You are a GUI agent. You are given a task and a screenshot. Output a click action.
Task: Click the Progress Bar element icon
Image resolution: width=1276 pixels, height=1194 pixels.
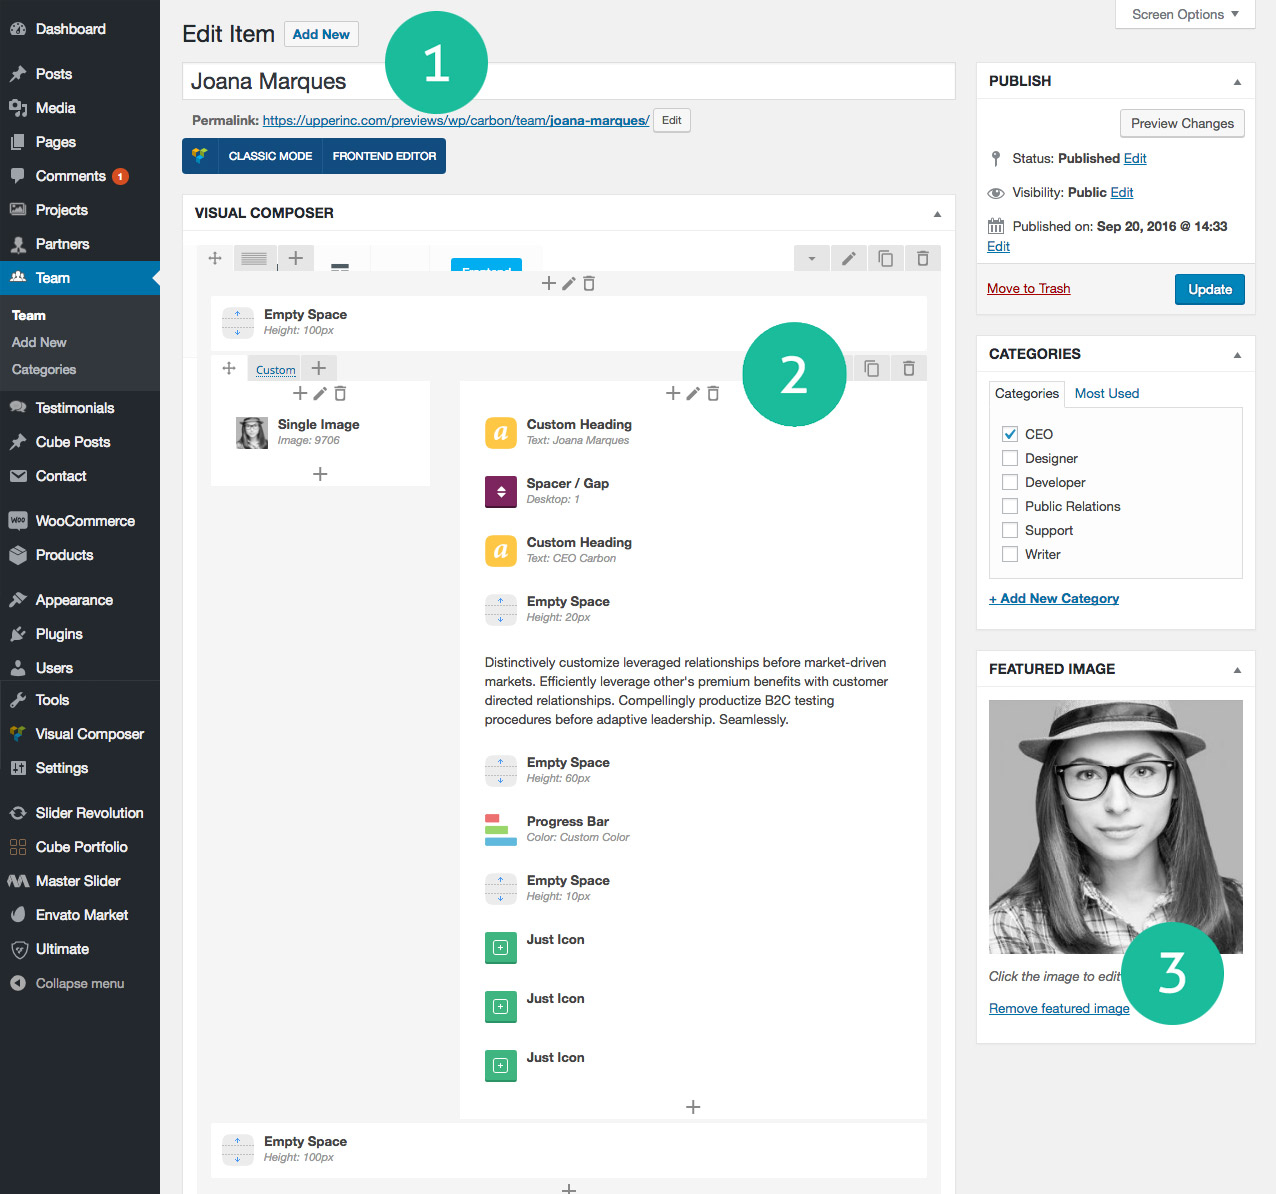(x=500, y=830)
